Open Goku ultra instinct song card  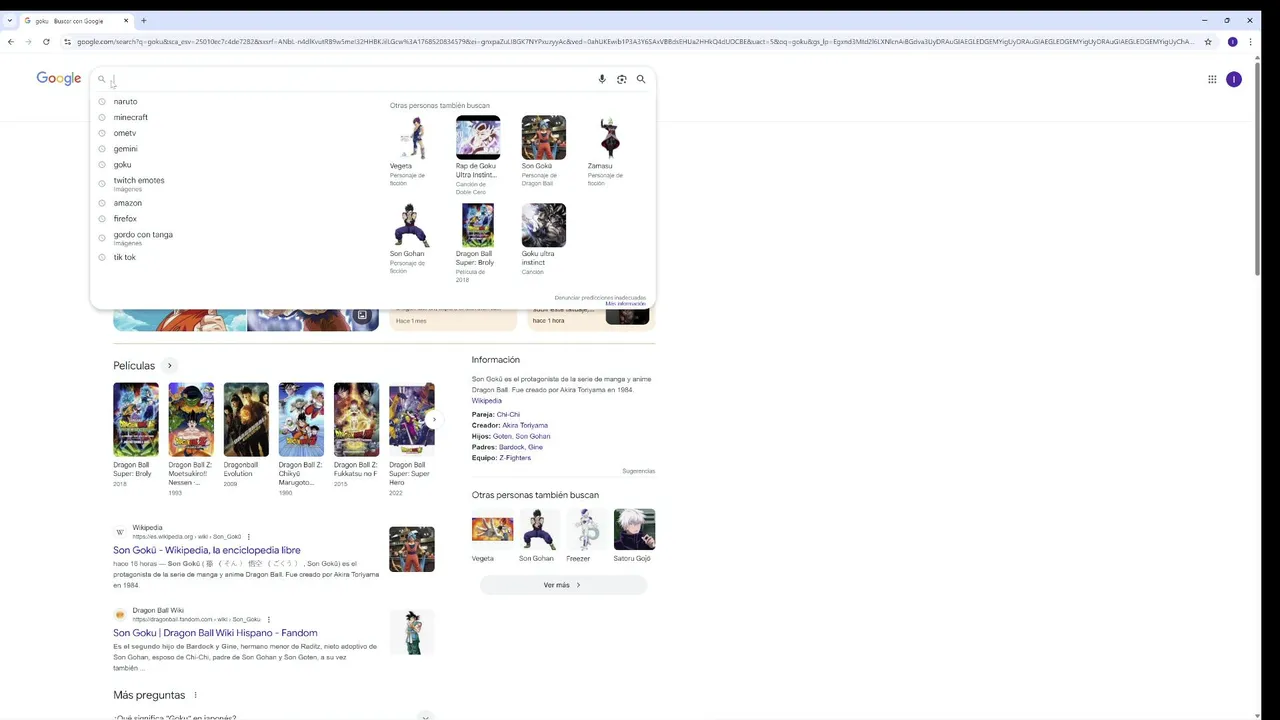543,238
